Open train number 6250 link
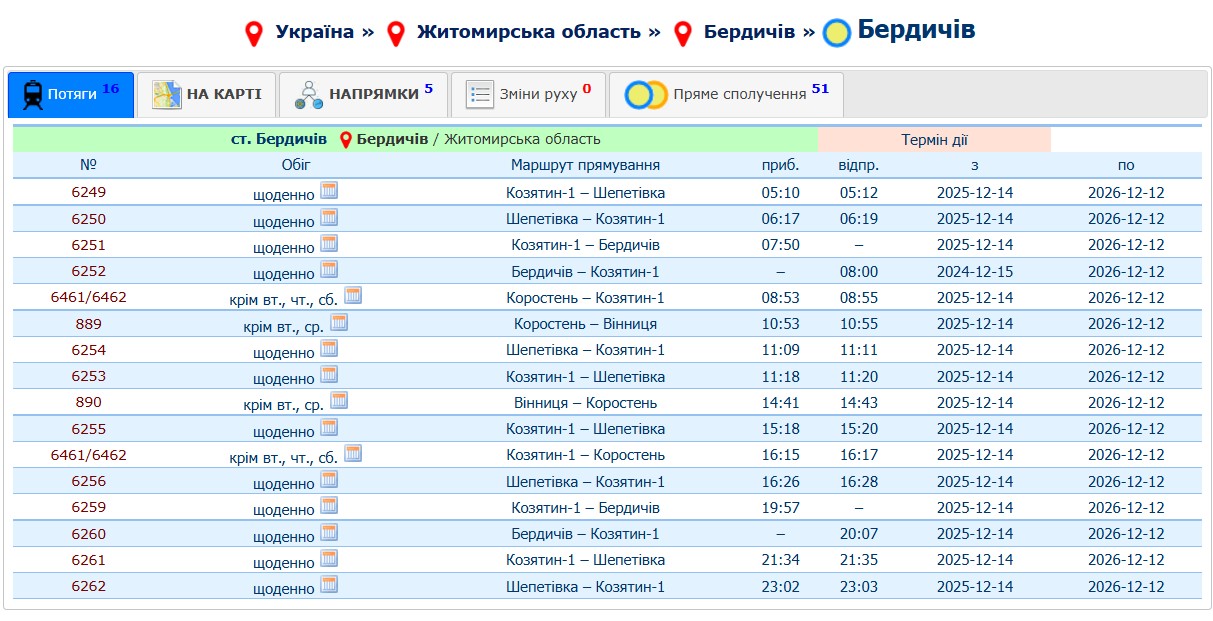 click(x=88, y=219)
